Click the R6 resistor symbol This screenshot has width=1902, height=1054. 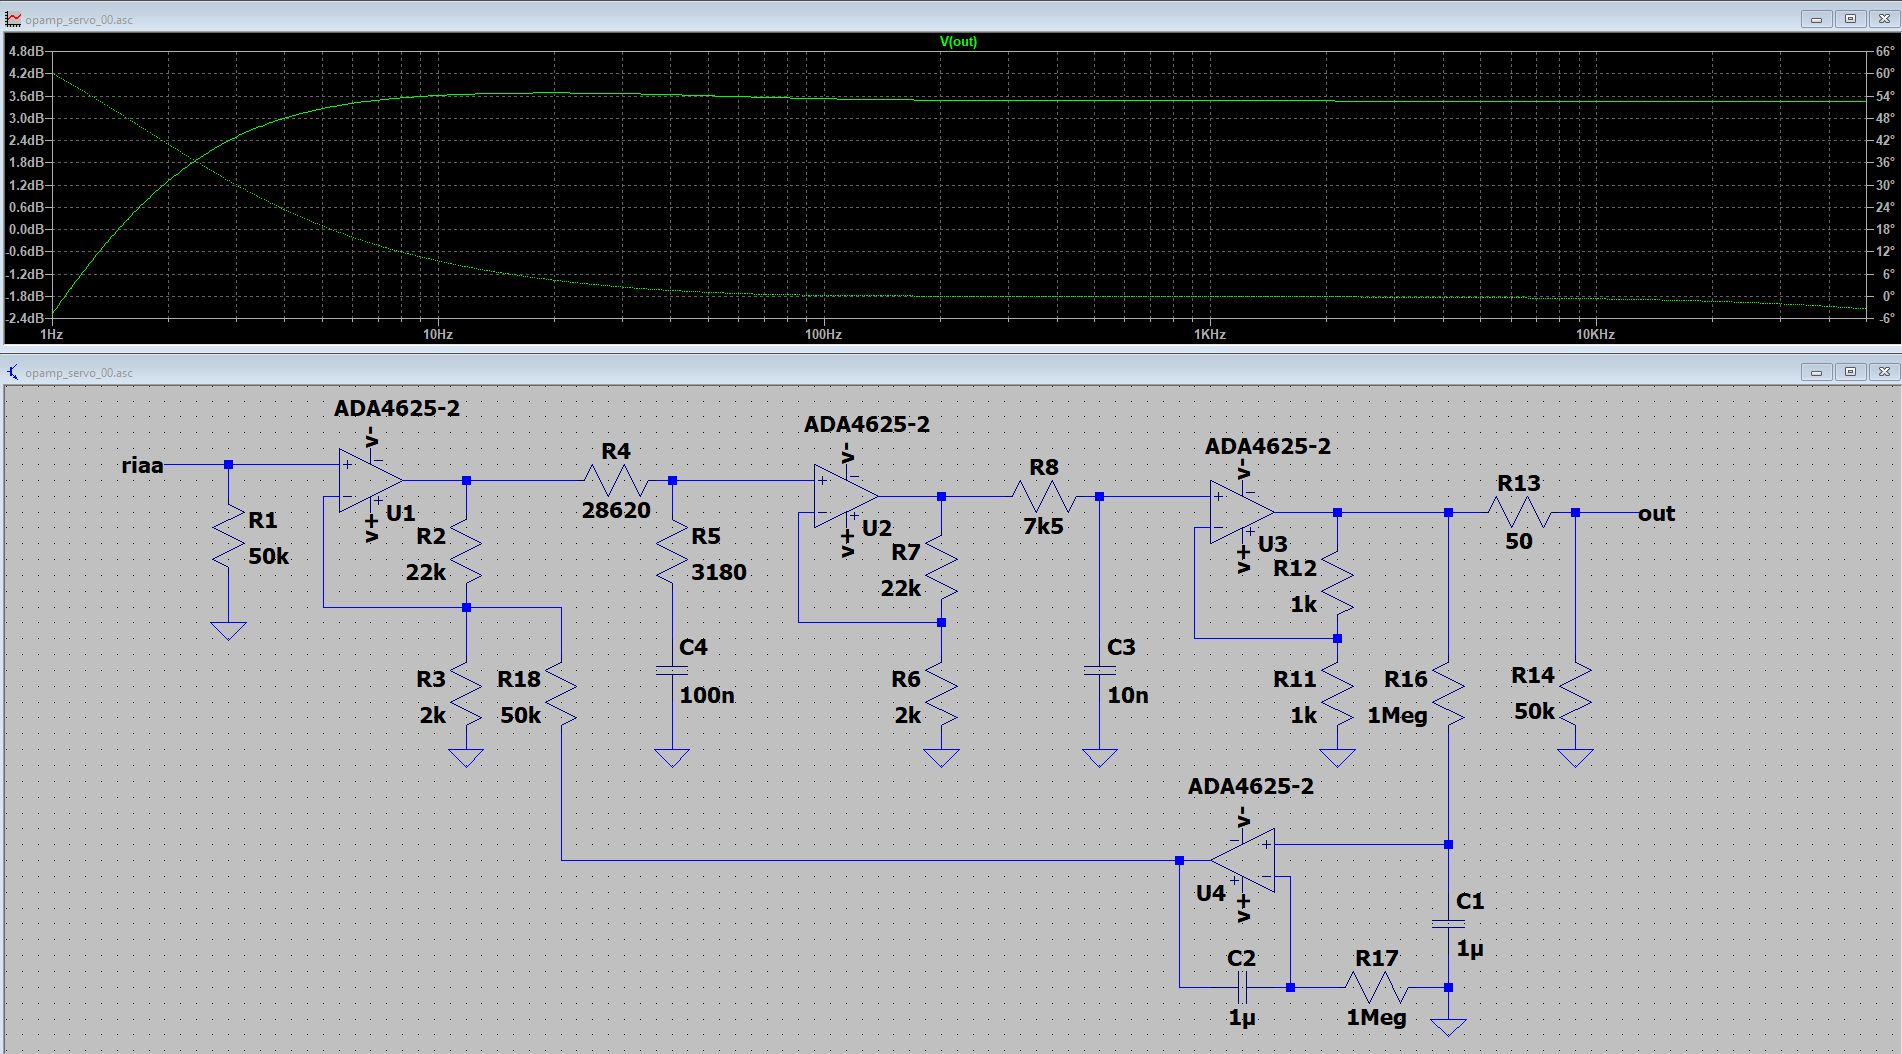(942, 693)
